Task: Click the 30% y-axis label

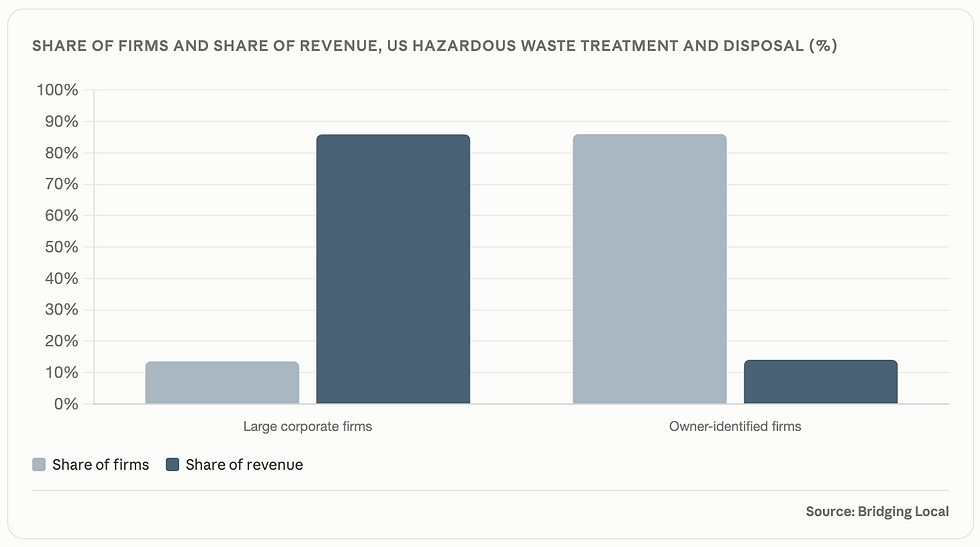Action: [61, 309]
